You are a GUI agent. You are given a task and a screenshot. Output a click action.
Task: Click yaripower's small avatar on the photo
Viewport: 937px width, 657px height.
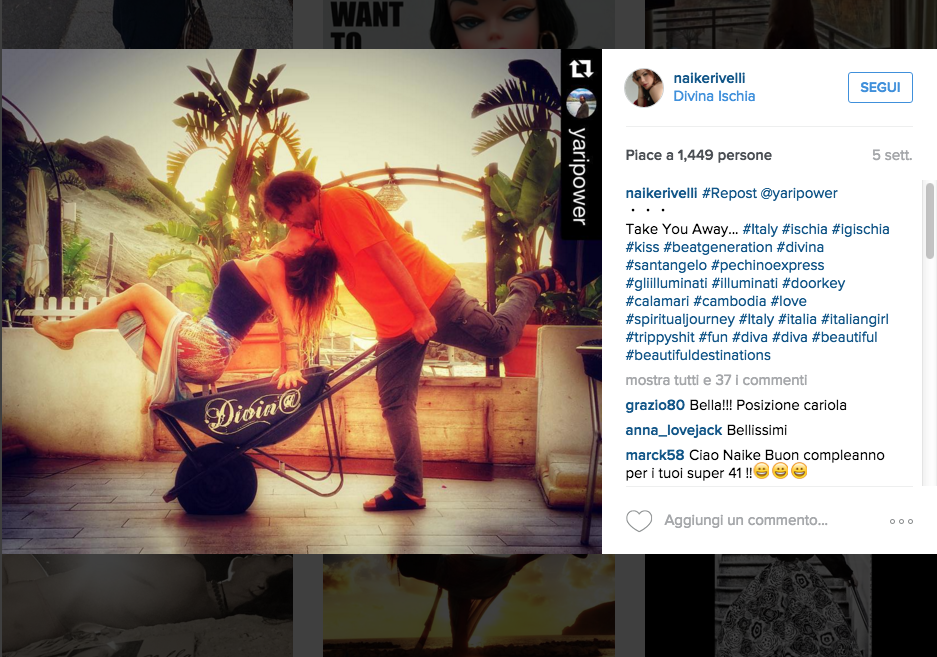581,103
